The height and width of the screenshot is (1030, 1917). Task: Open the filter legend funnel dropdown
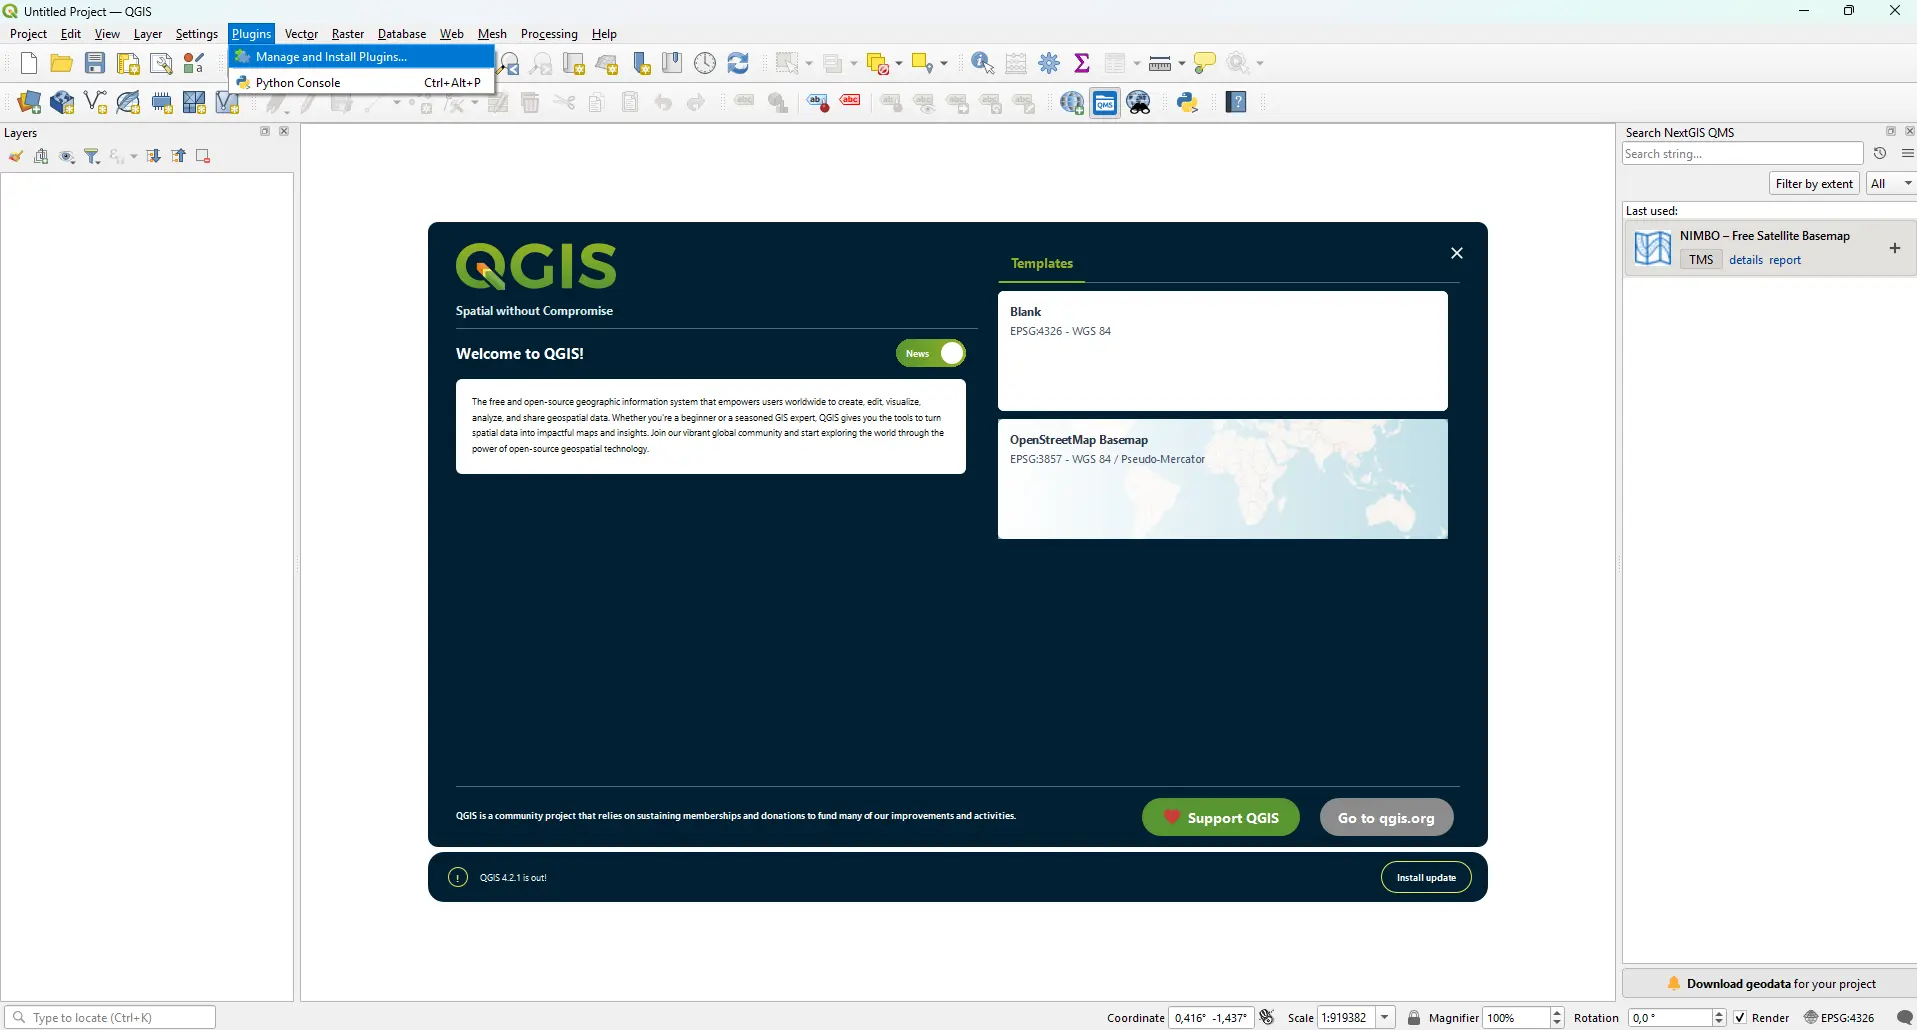93,156
